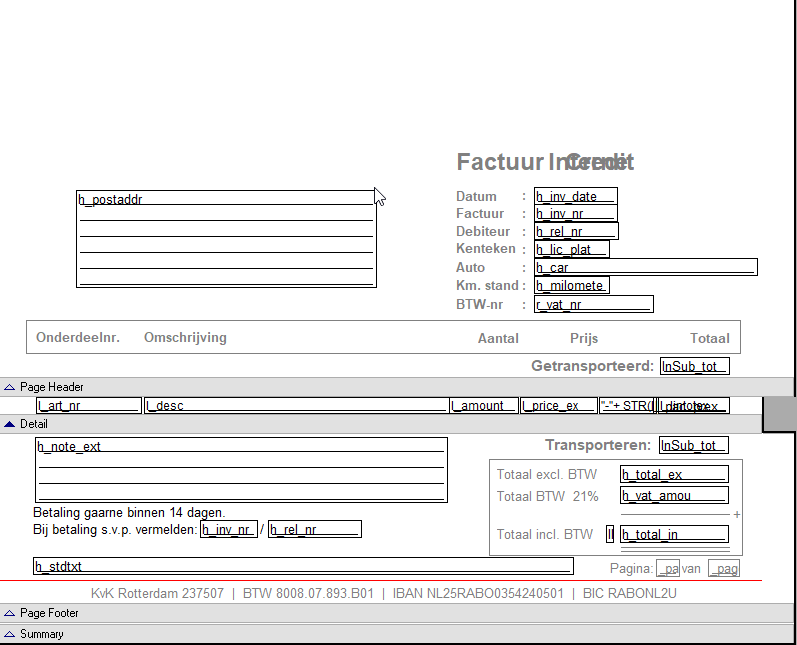Click the h_lic_plat field beside Kenteken
This screenshot has height=645, width=797.
click(x=571, y=249)
